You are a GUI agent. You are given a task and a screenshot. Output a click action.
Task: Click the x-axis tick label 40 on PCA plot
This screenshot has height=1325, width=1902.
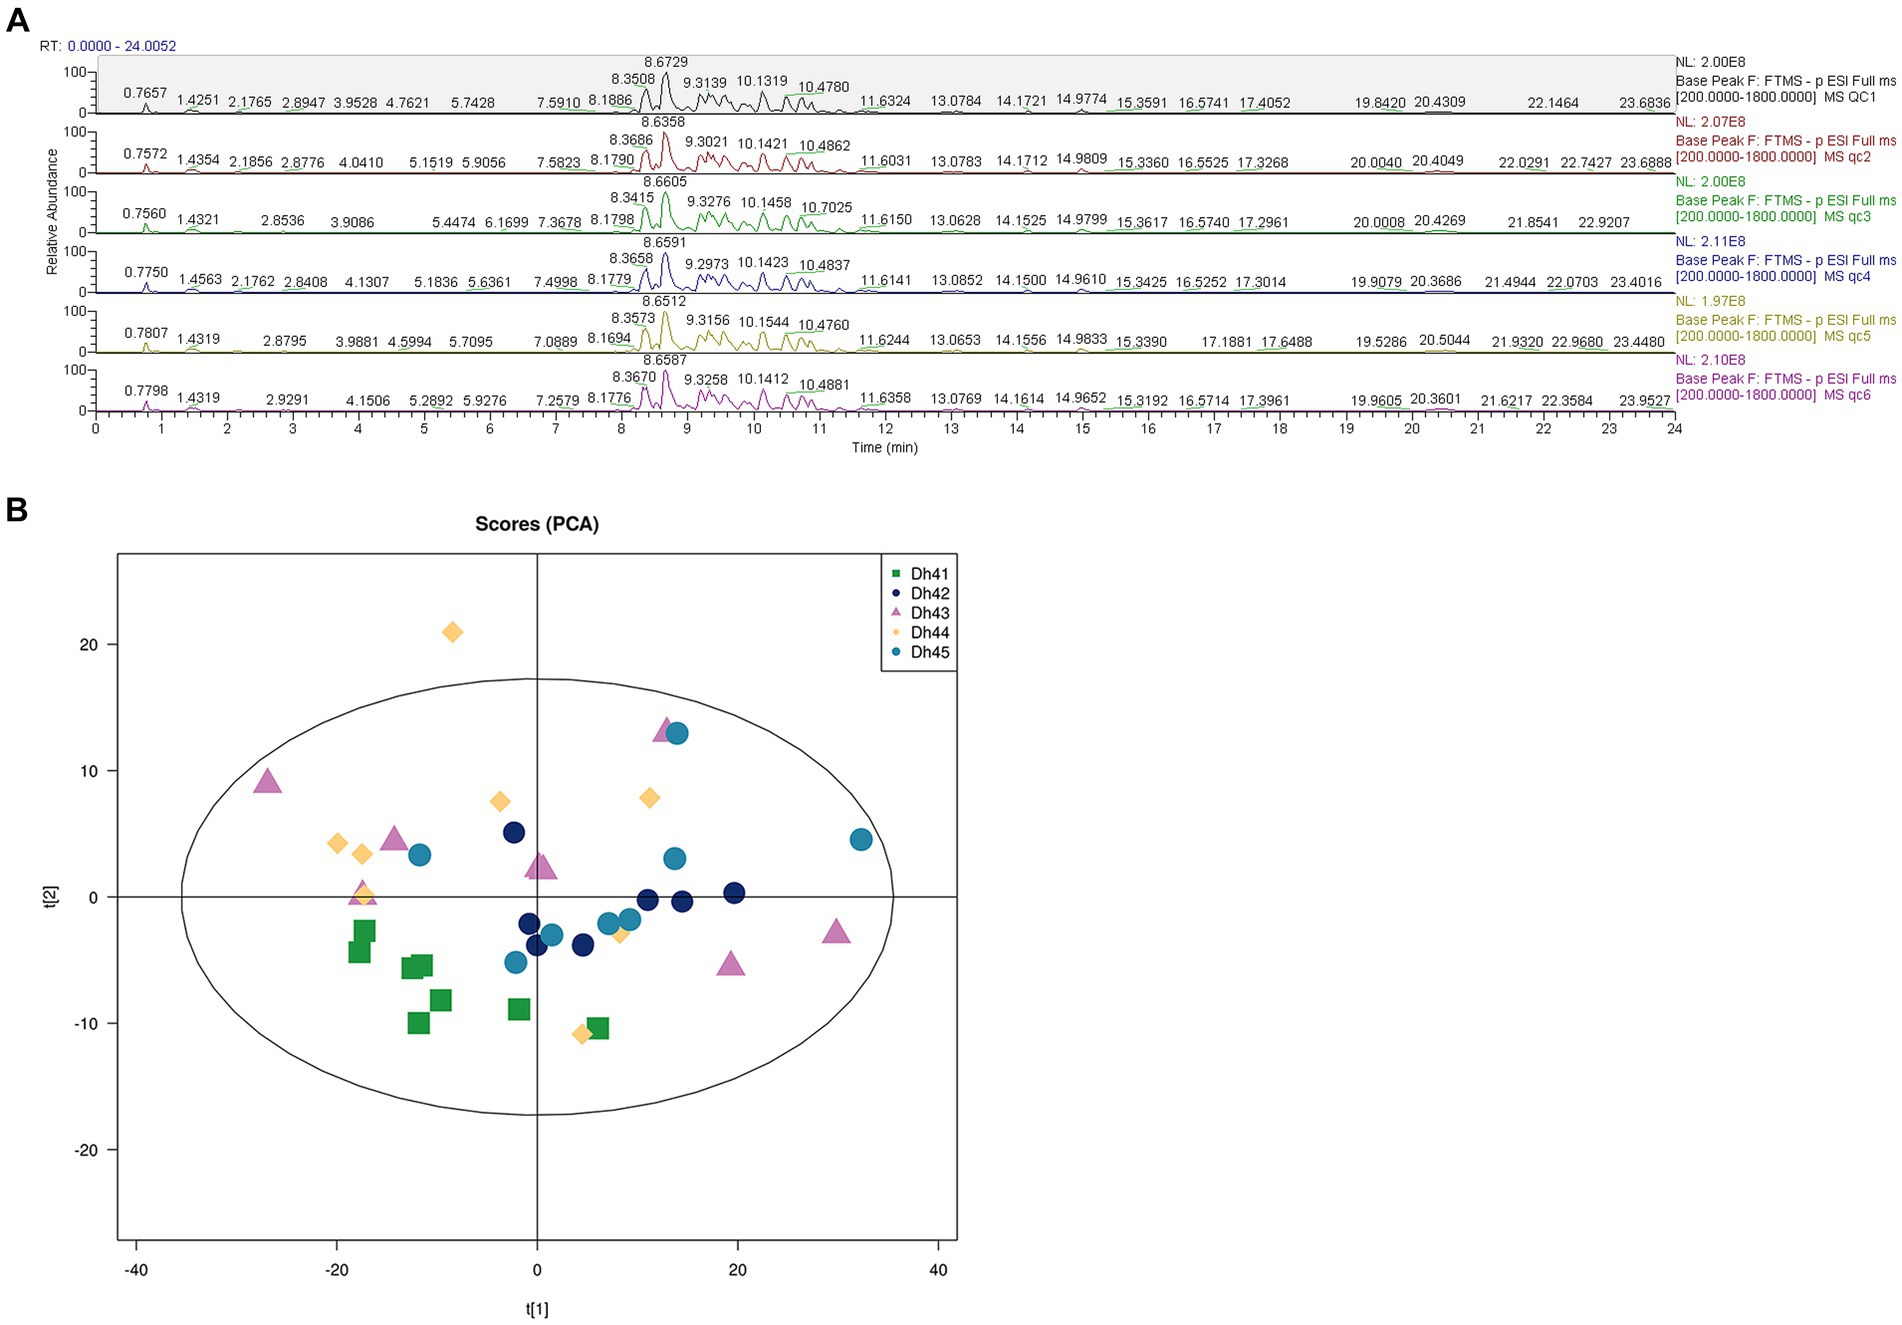tap(938, 1270)
